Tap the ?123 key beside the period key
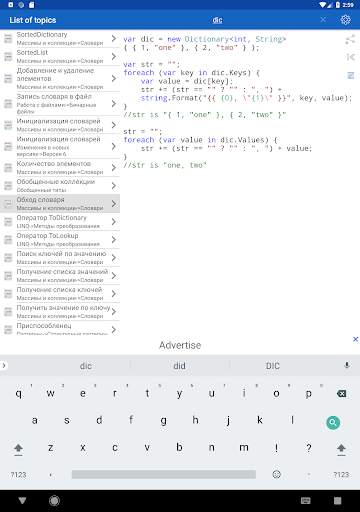The width and height of the screenshot is (360, 512). point(341,474)
